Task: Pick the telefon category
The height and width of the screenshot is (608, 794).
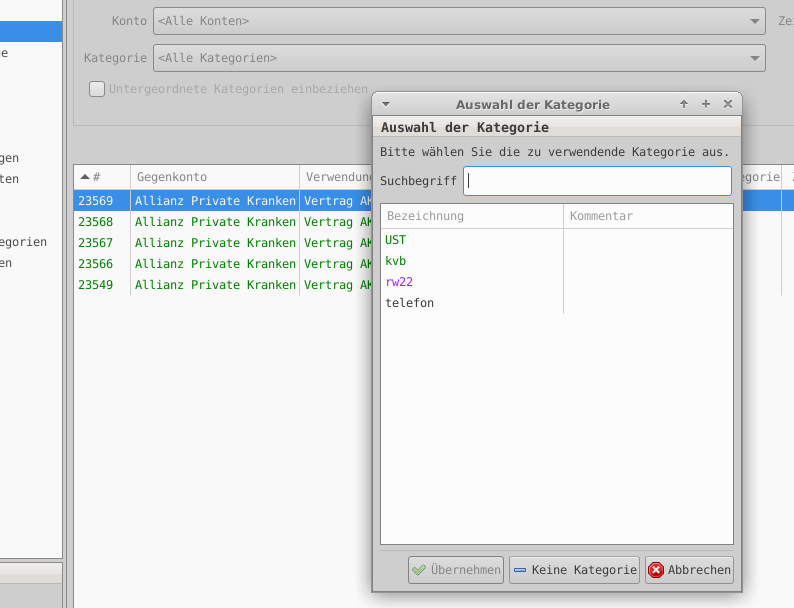Action: pyautogui.click(x=409, y=303)
